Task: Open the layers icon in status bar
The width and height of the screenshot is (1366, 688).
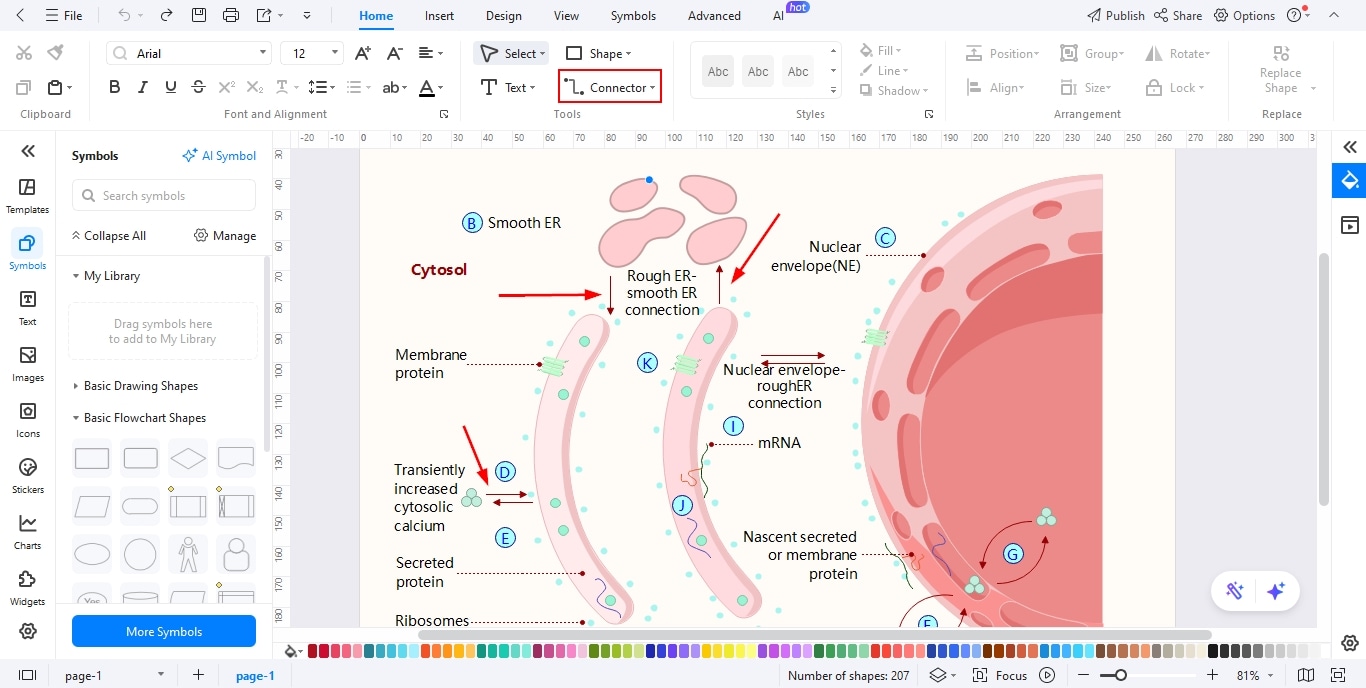Action: pos(937,675)
